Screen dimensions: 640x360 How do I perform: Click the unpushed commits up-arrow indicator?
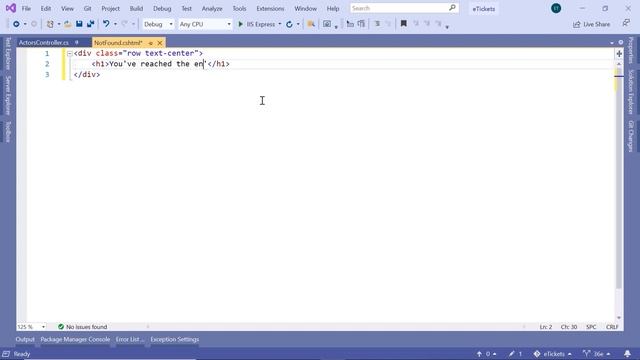pos(480,354)
